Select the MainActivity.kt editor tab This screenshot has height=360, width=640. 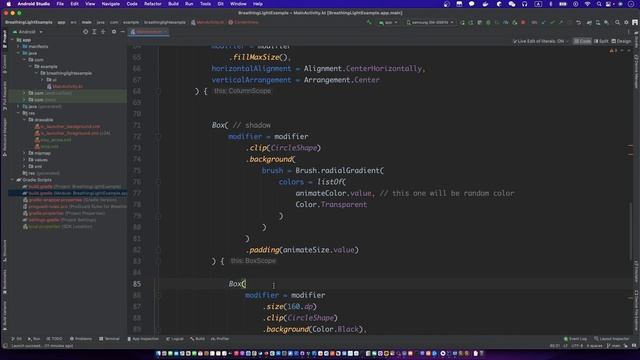[148, 32]
